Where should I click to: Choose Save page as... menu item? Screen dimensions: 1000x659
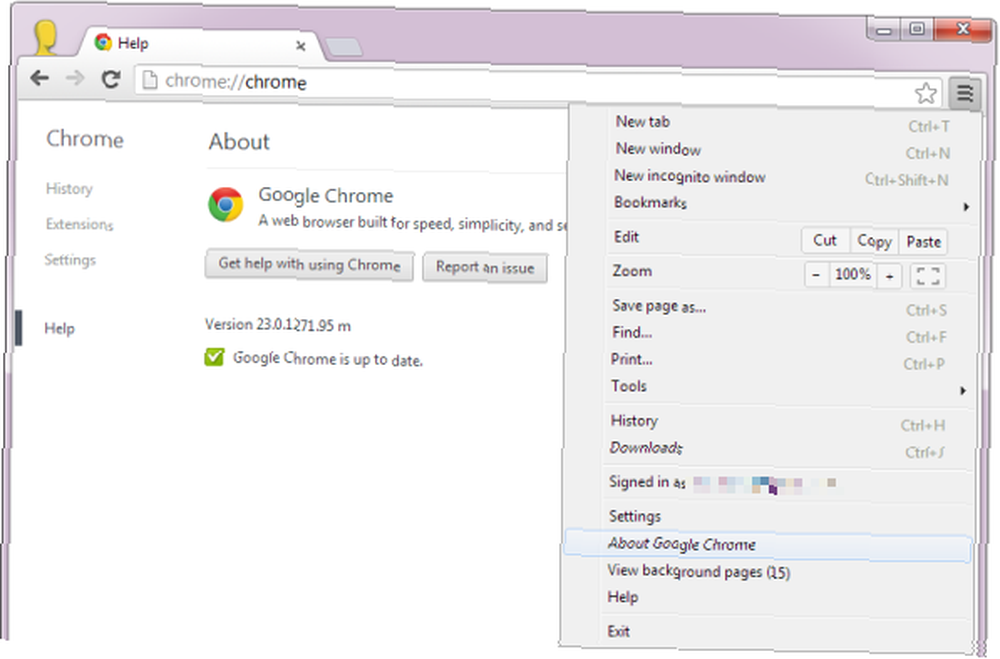(788, 307)
